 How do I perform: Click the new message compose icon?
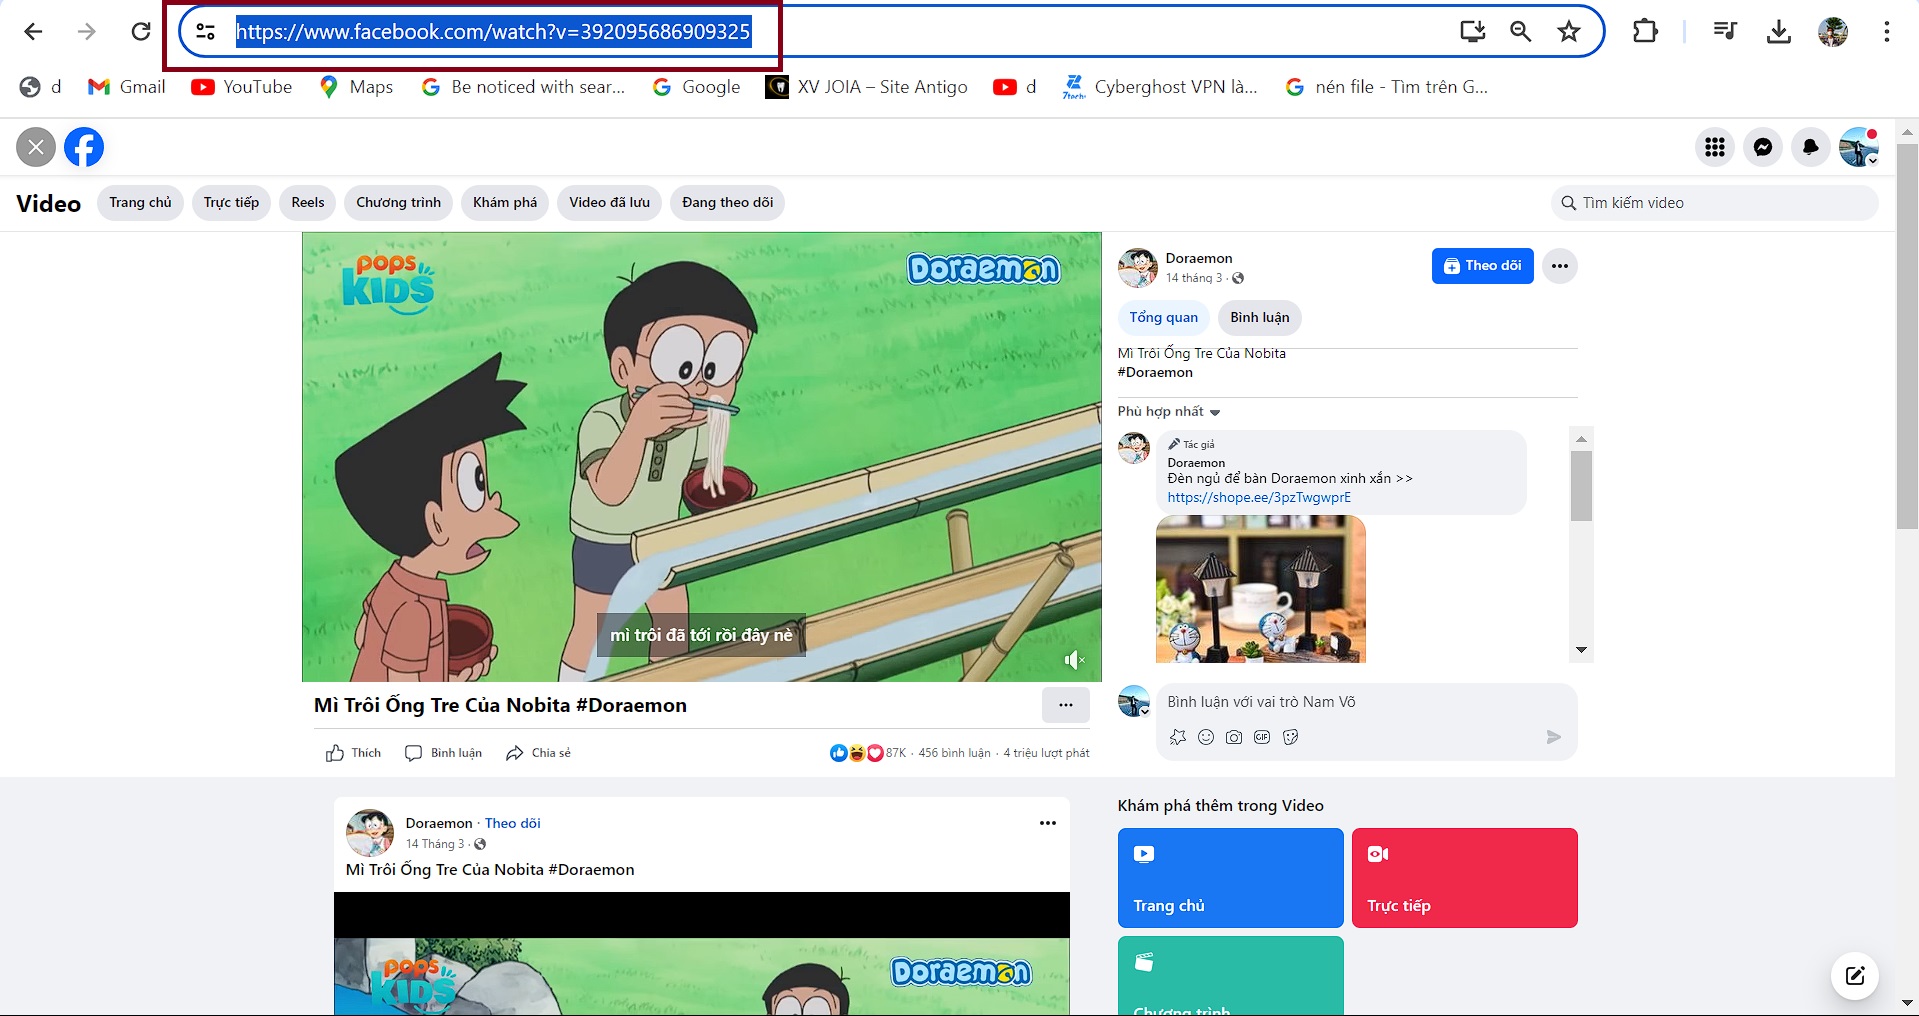1855,976
